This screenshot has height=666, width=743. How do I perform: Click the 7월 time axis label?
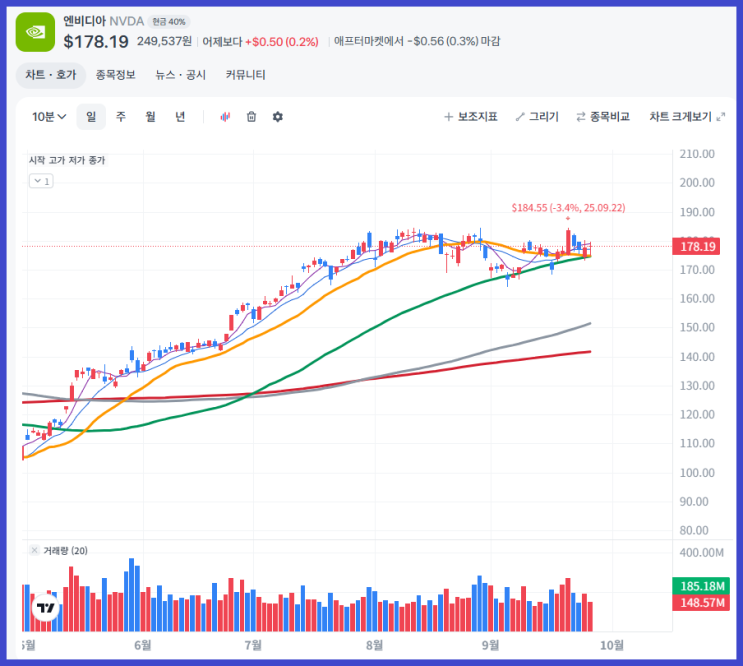[253, 645]
